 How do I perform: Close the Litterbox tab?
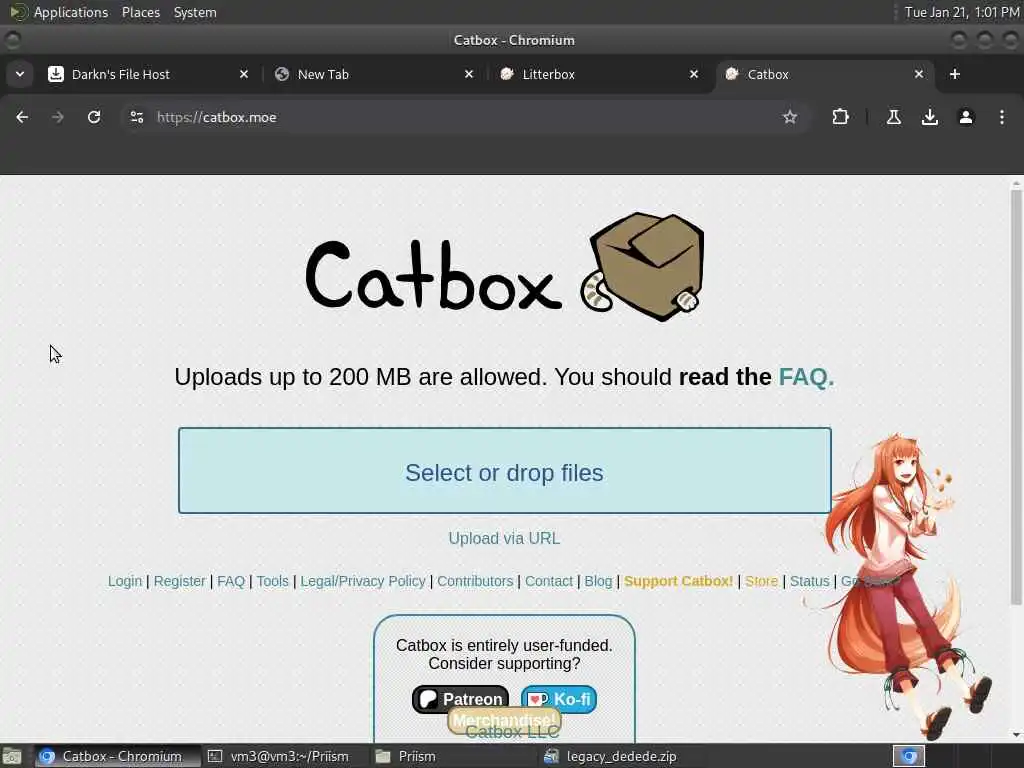point(694,74)
